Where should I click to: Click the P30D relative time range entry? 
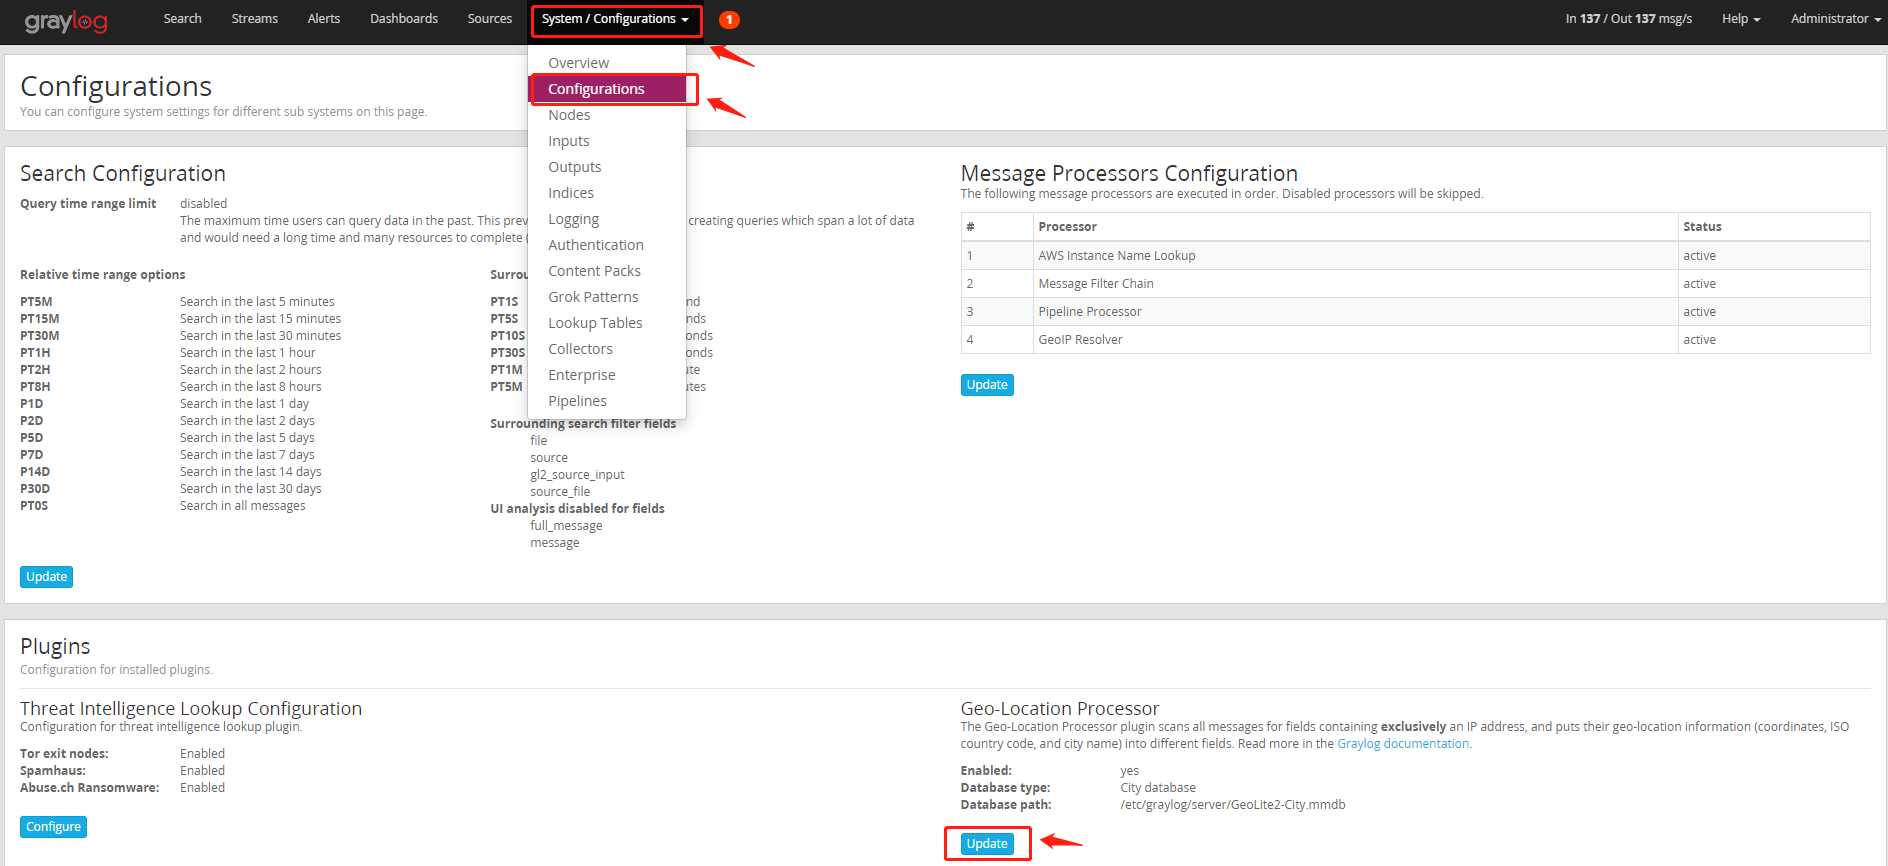[x=35, y=489]
